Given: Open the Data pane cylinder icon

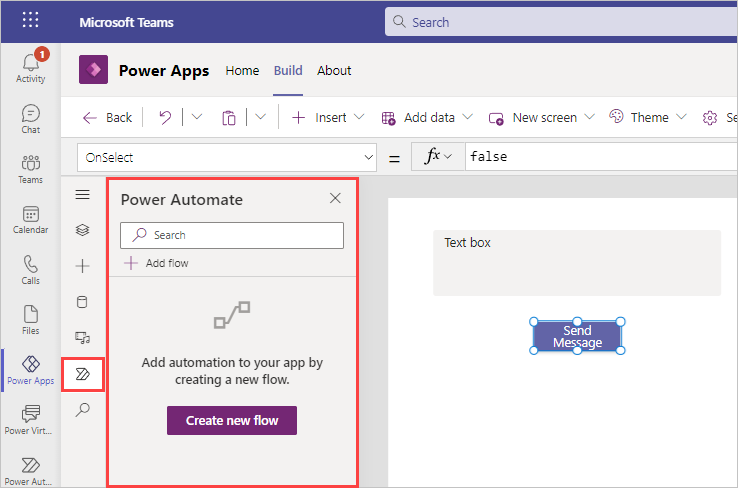Looking at the screenshot, I should [82, 302].
